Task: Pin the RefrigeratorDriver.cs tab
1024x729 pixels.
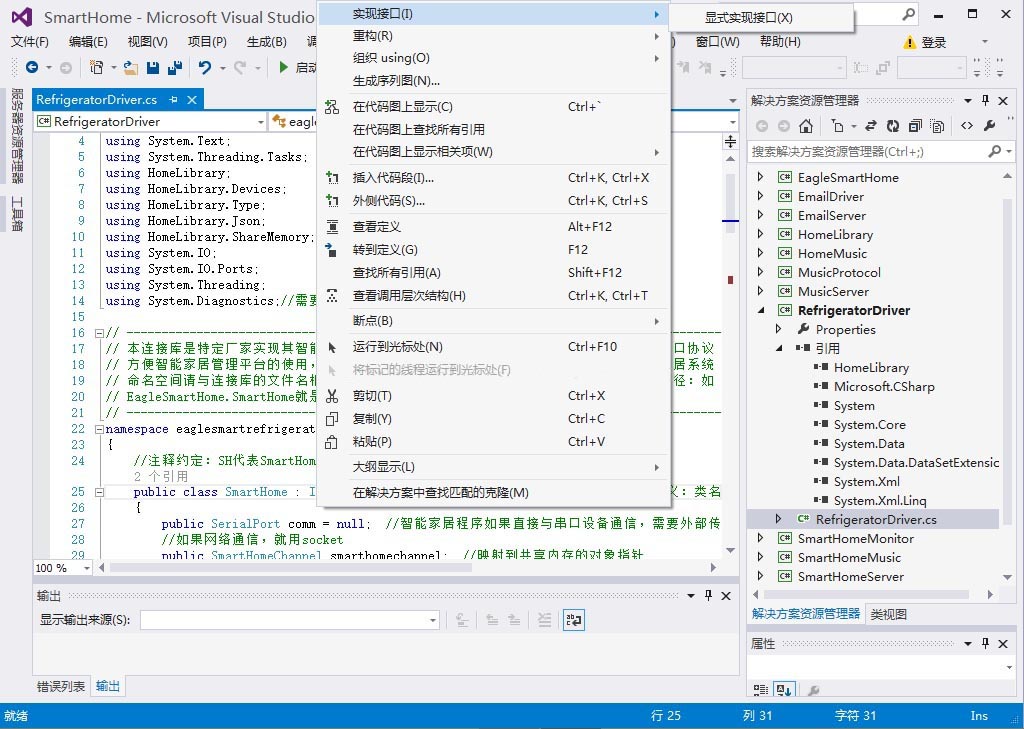Action: coord(173,99)
